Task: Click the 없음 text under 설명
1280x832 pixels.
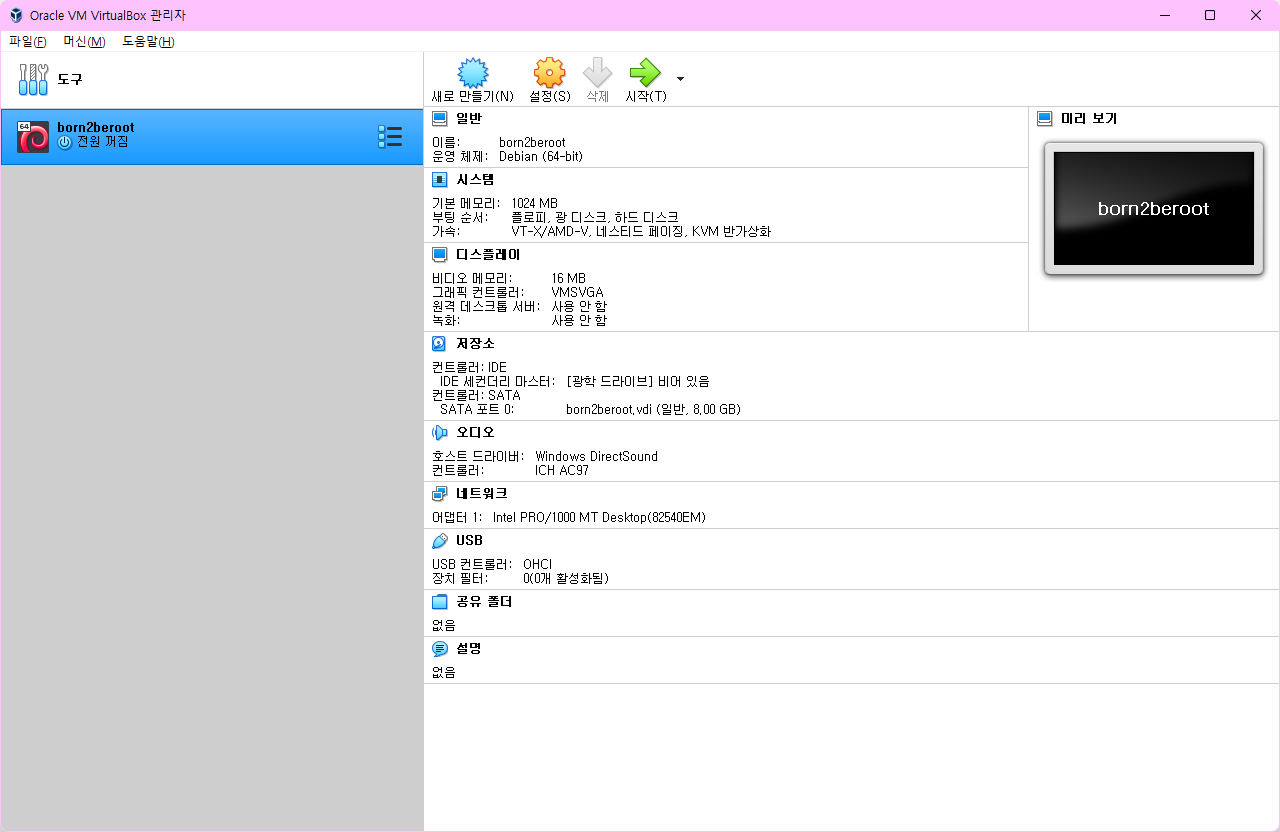Action: (443, 672)
